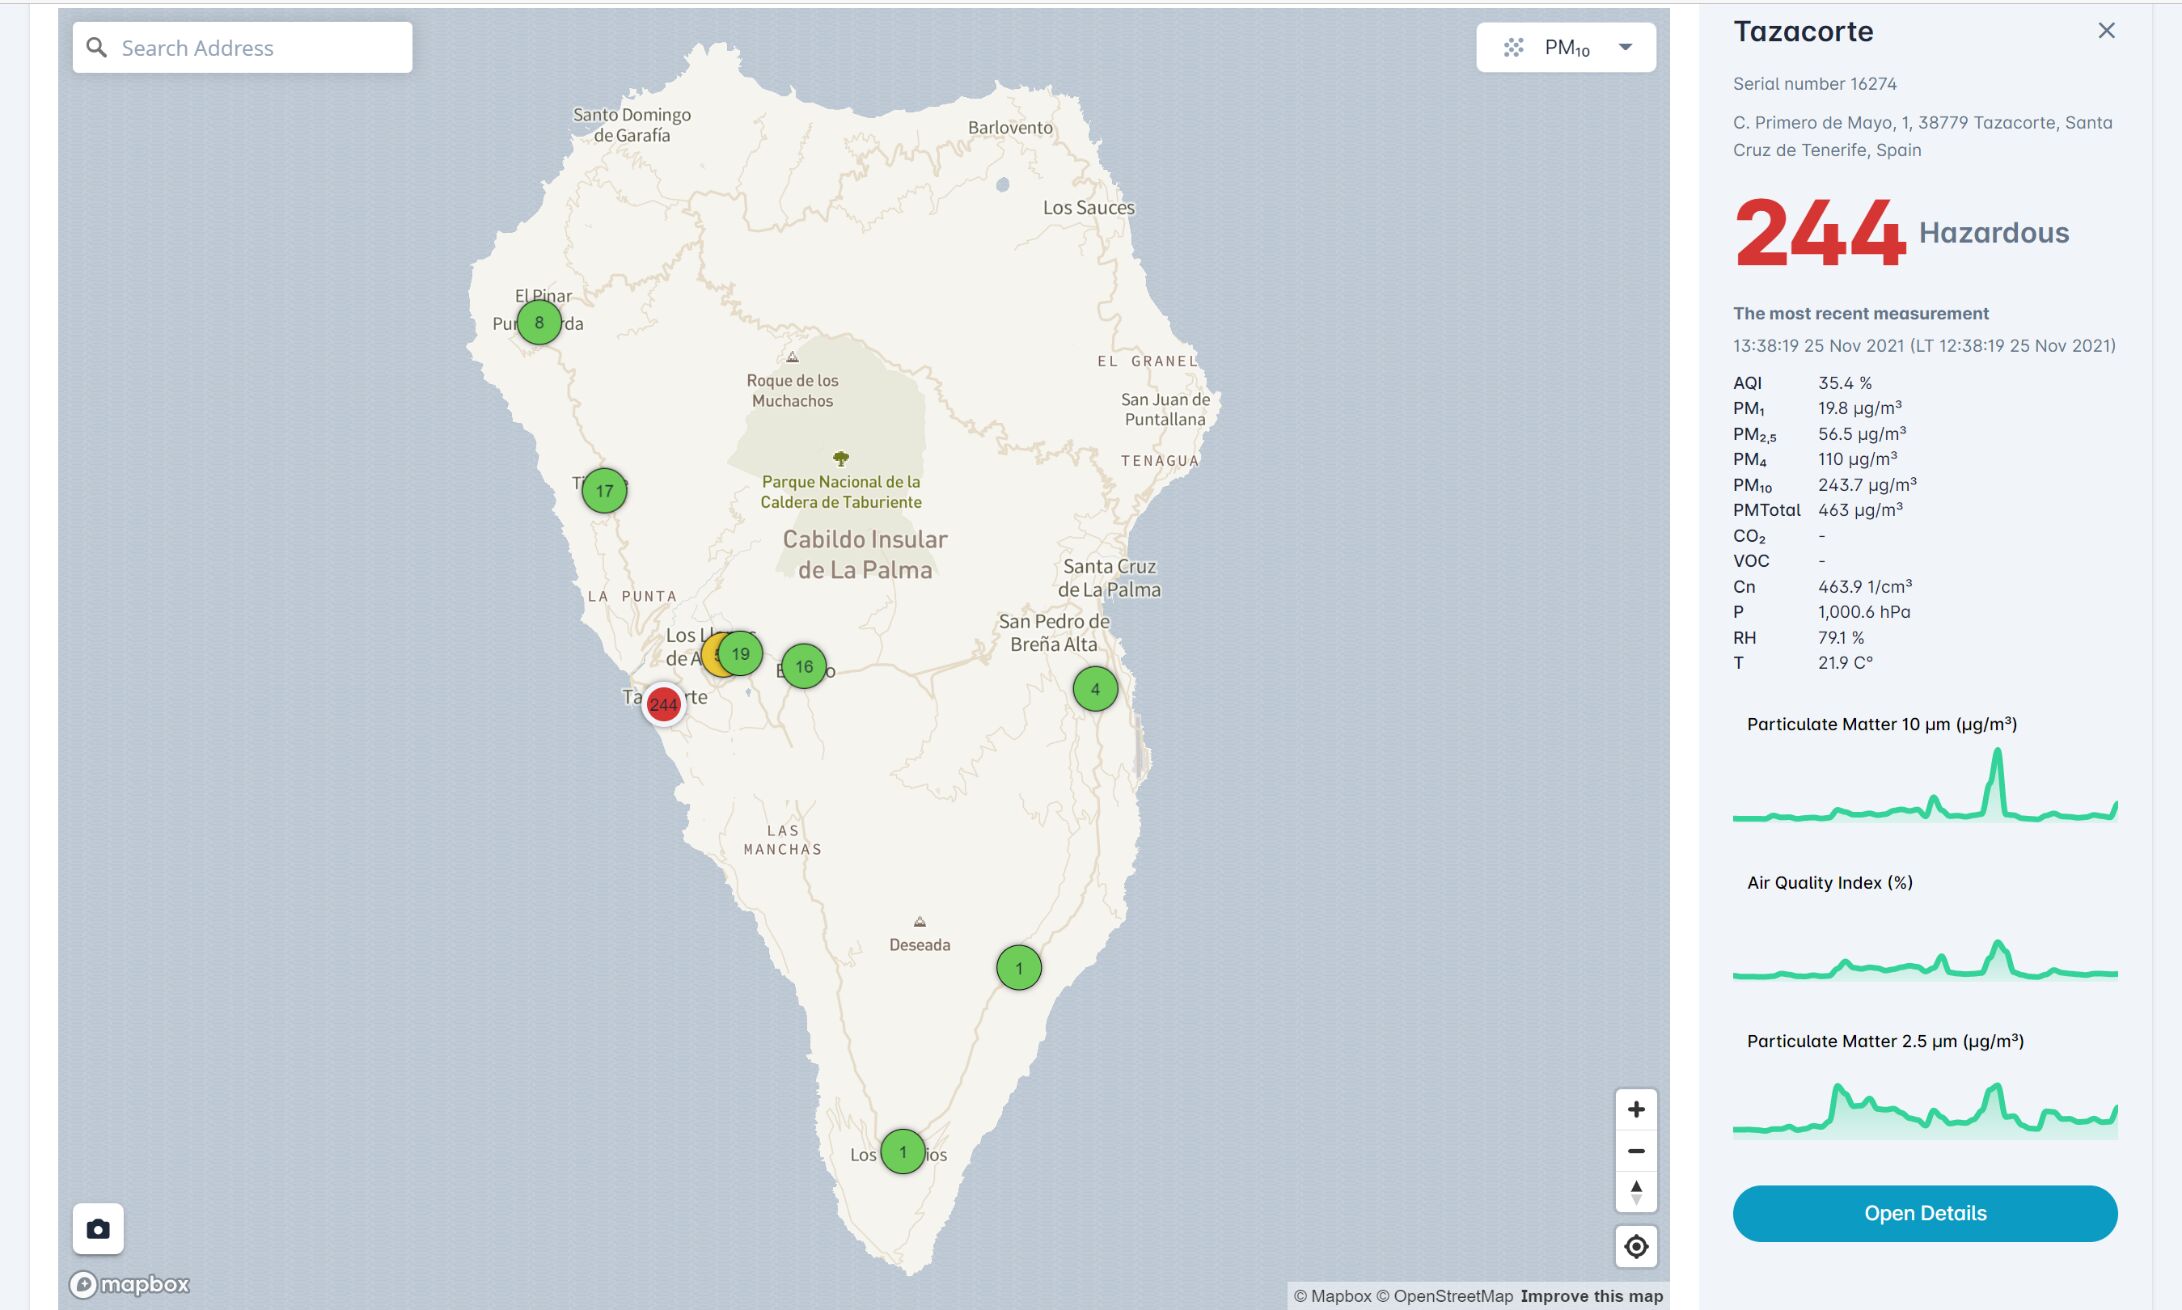Expand the metric selector with its chevron
2182x1310 pixels.
point(1627,46)
